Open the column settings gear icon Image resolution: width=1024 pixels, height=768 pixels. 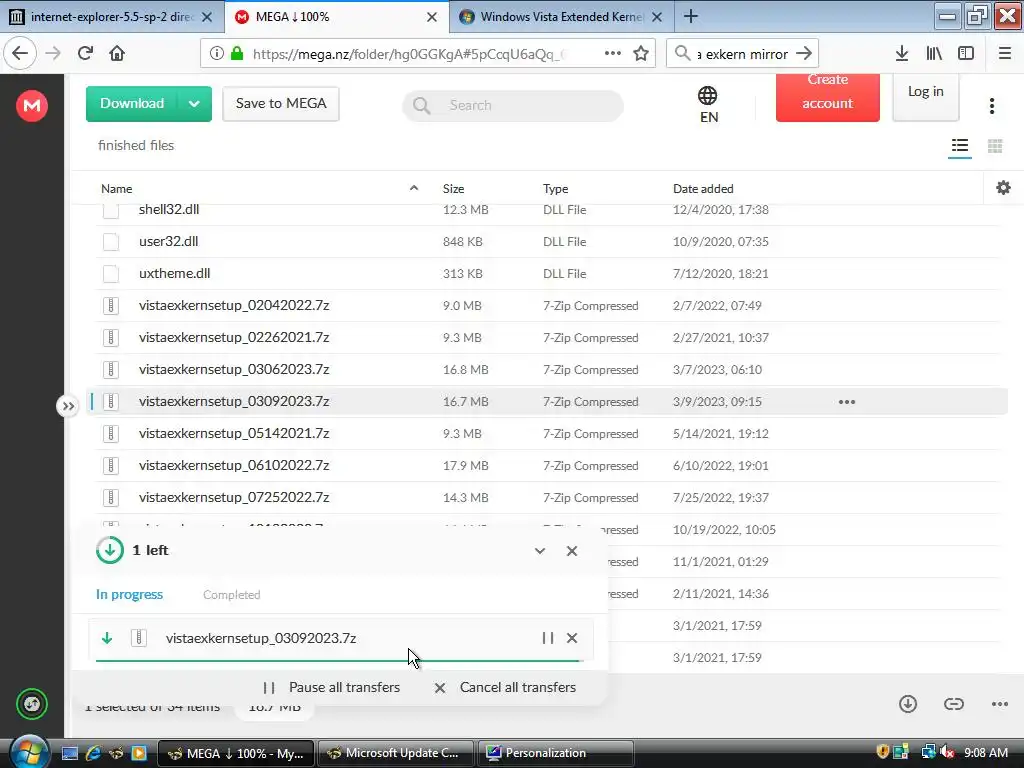click(1003, 188)
